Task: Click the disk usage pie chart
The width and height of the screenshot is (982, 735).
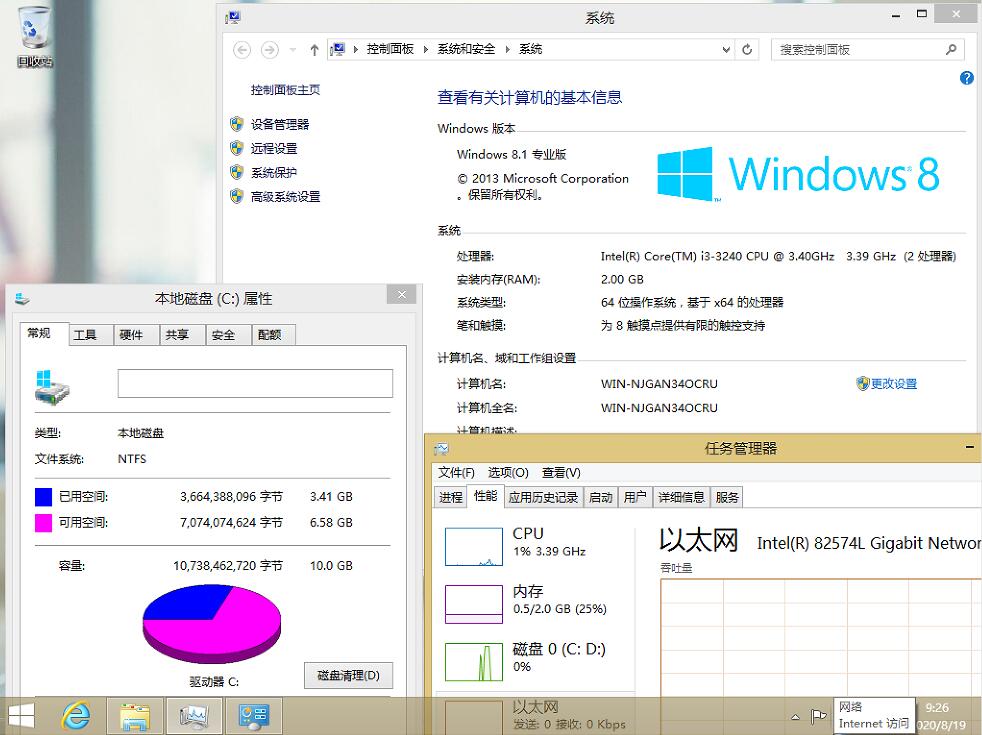Action: (212, 624)
